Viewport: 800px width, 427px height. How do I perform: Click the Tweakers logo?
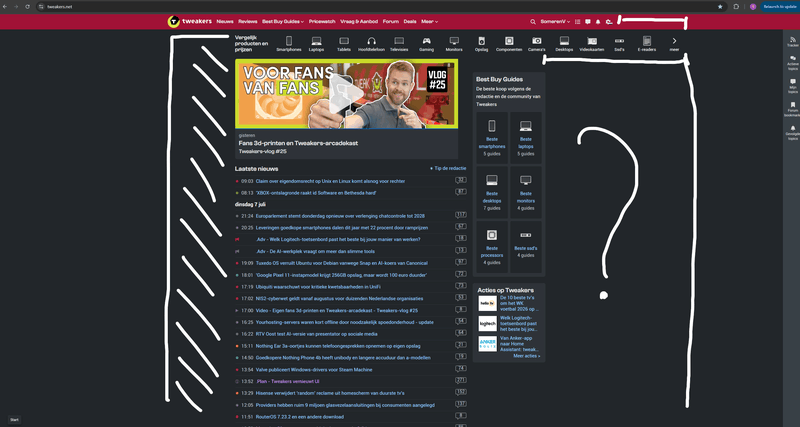(189, 21)
